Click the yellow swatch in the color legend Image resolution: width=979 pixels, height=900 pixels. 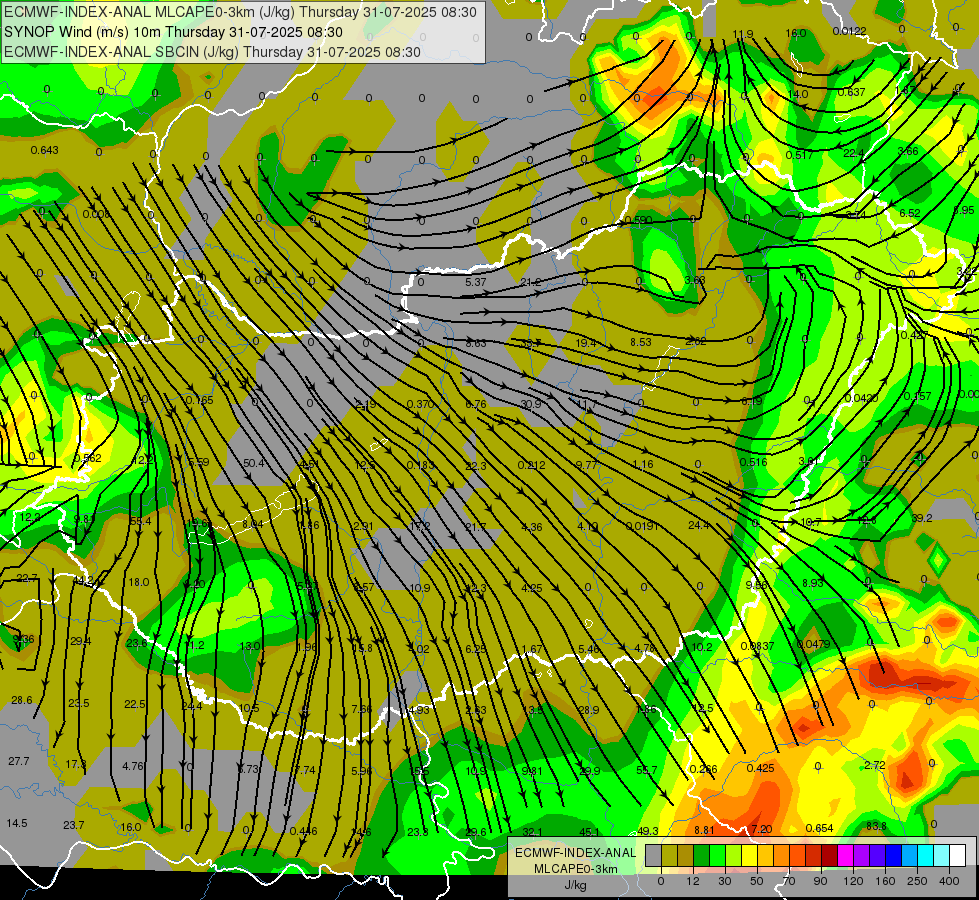[750, 856]
